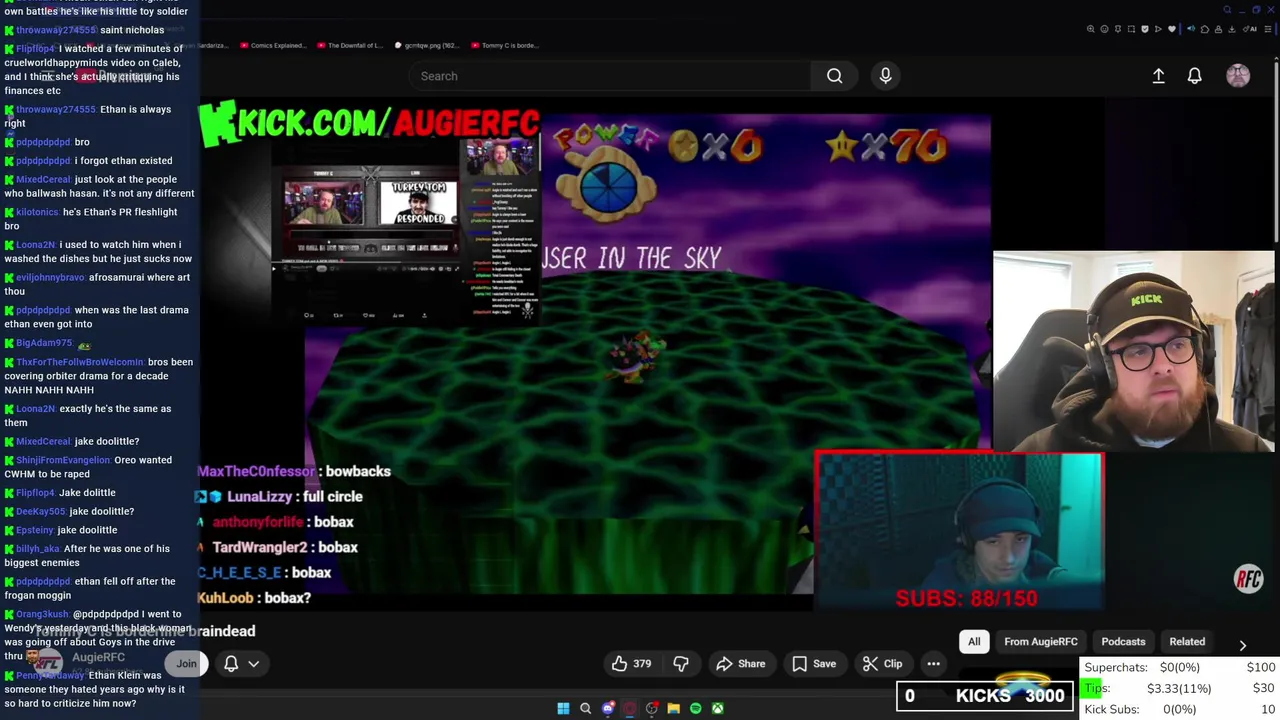Screen dimensions: 1280x720
Task: Open the YouTube create/upload icon
Action: pyautogui.click(x=1158, y=76)
